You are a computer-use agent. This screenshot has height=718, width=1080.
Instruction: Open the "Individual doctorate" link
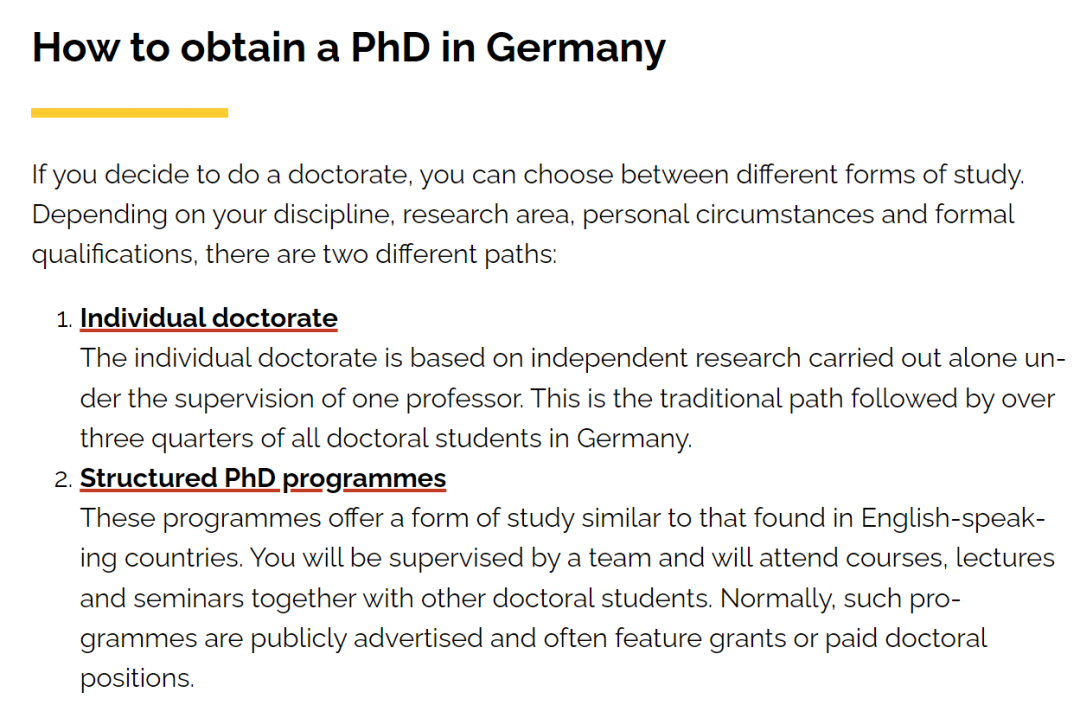[209, 318]
